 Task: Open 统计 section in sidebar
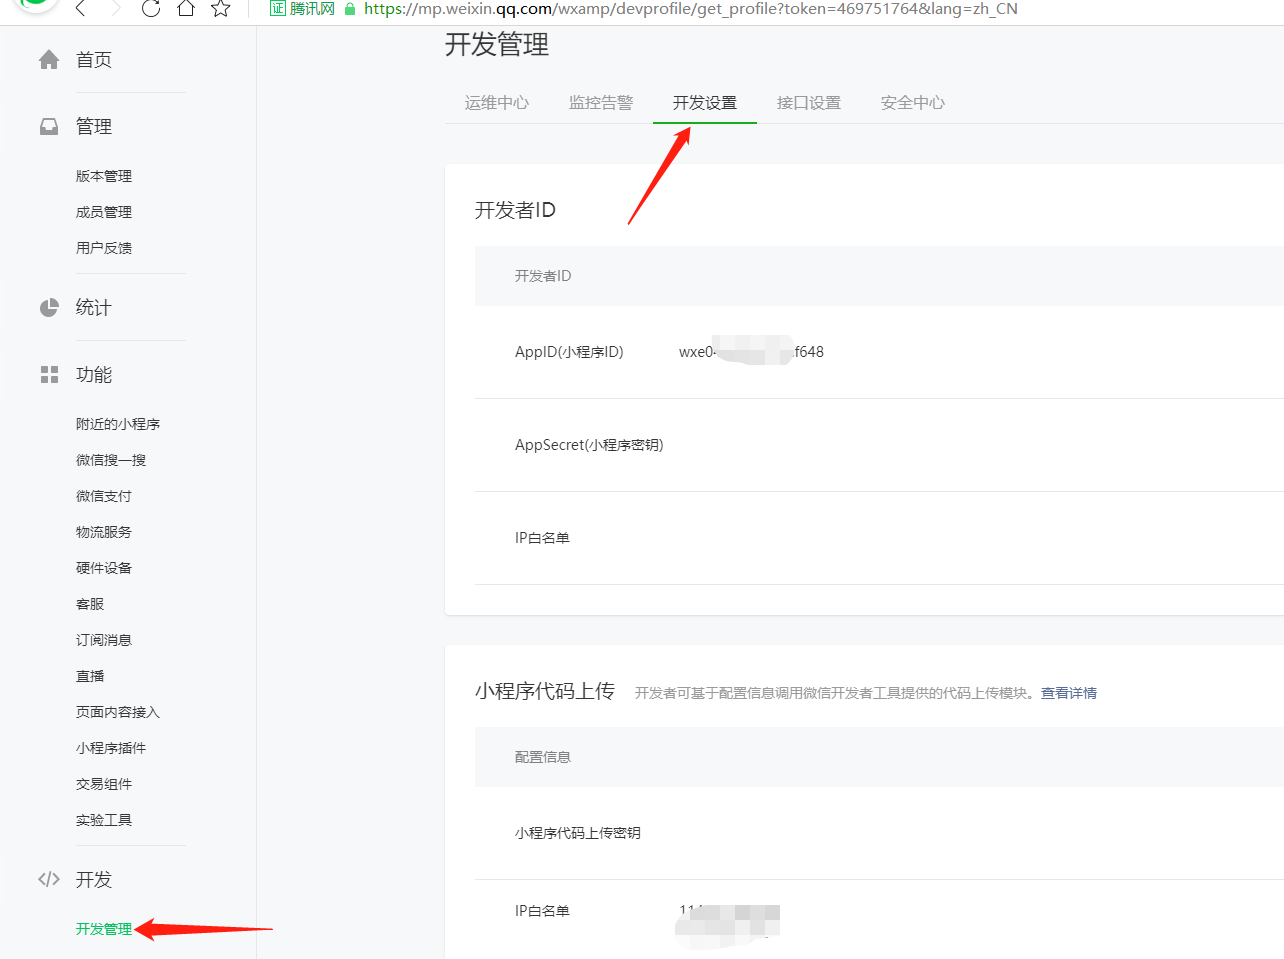(x=94, y=308)
